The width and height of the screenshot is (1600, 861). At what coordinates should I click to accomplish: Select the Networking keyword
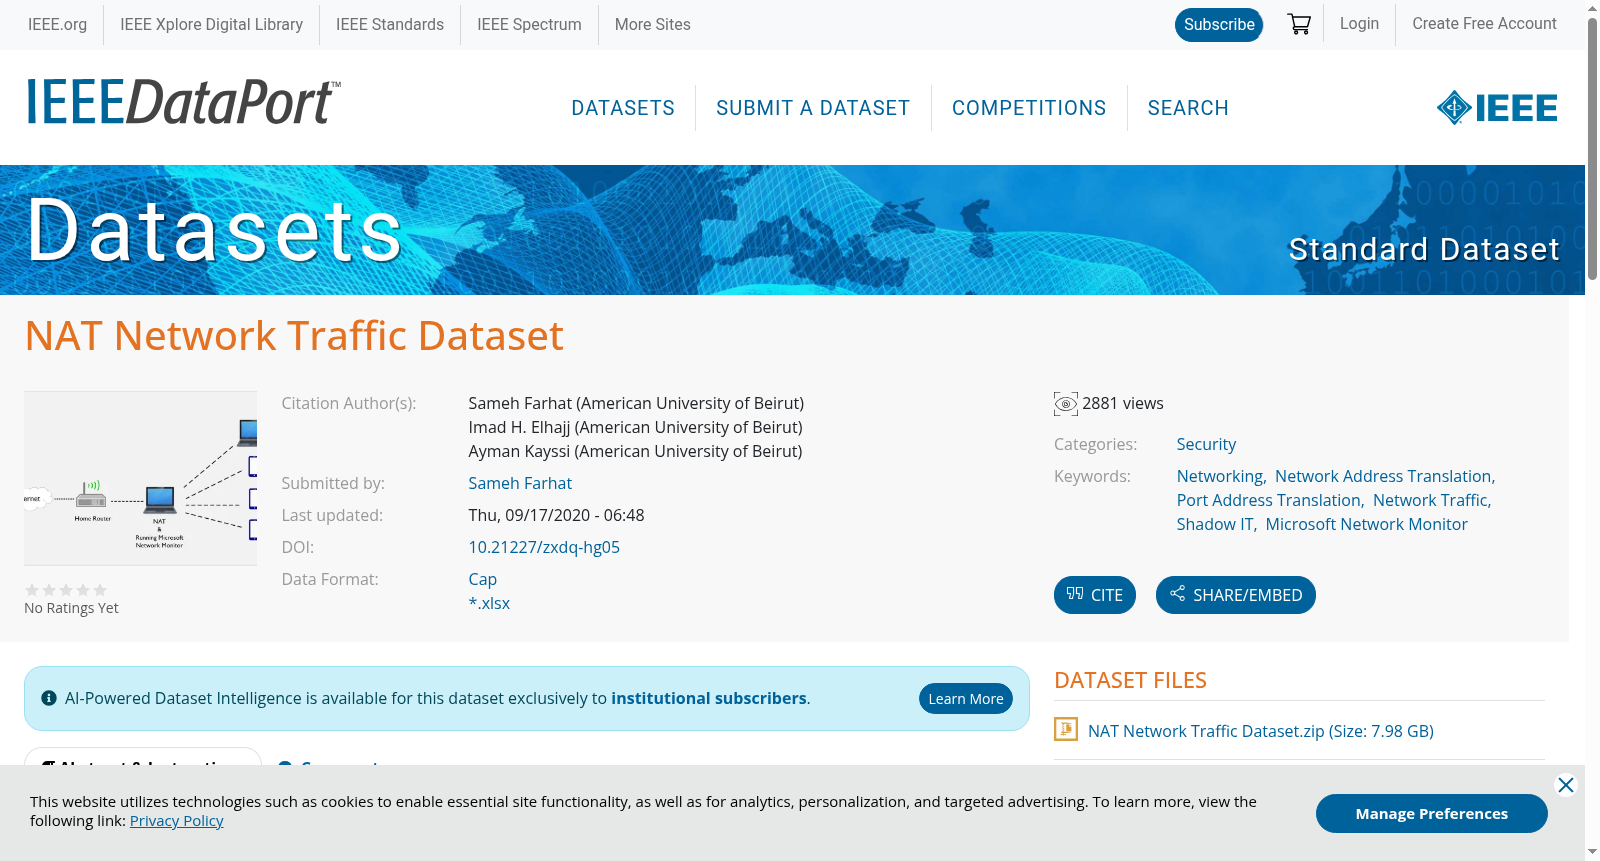(1220, 476)
